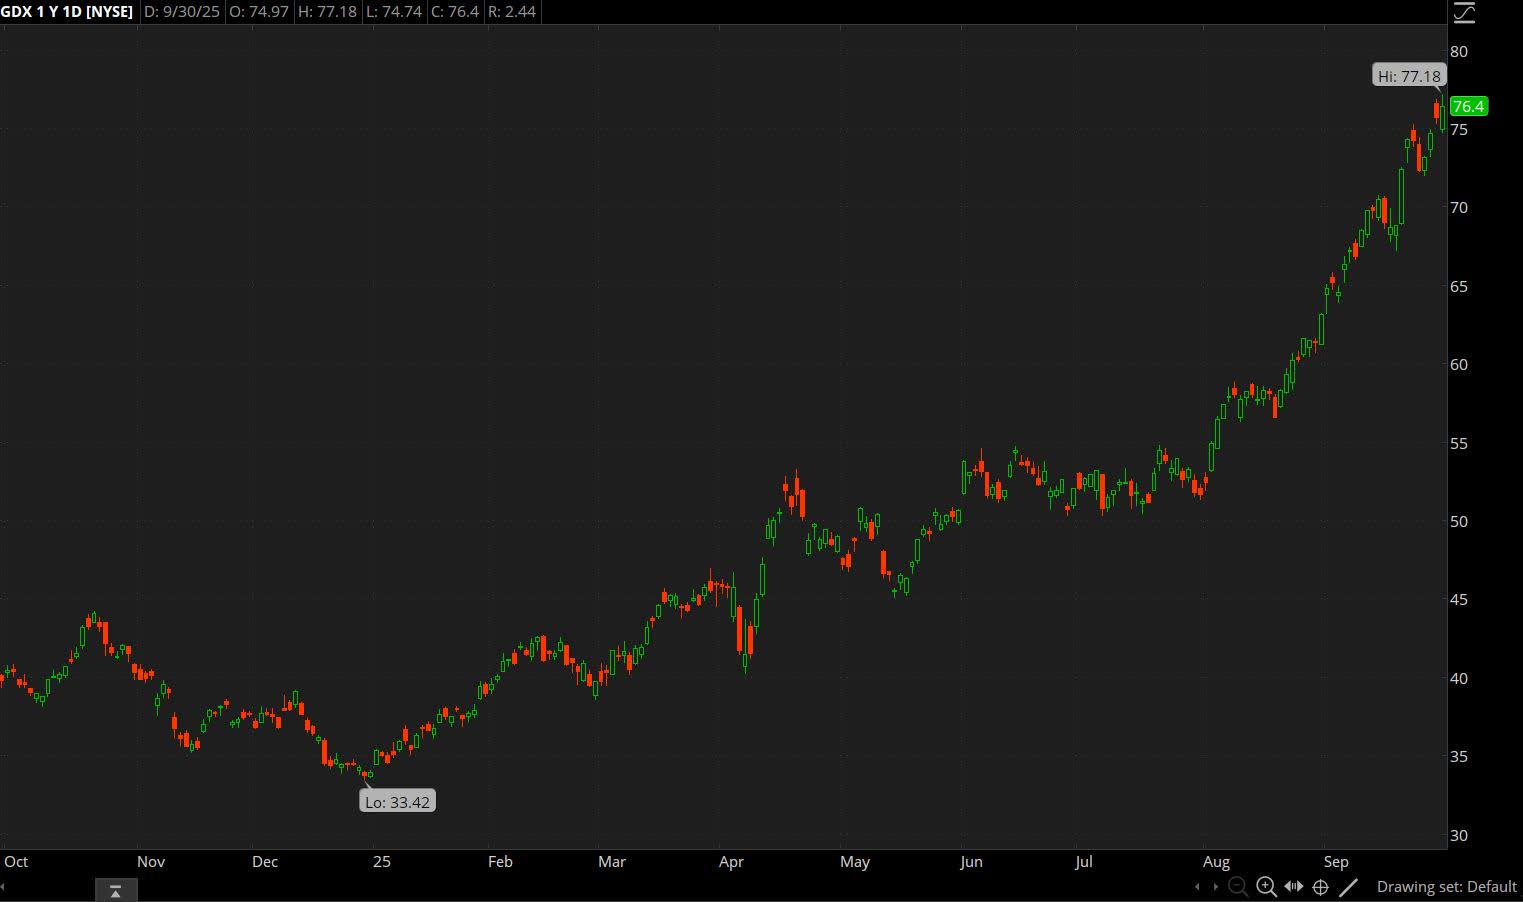Viewport: 1523px width, 902px height.
Task: Click the Lo: 33.42 marker label
Action: tap(397, 800)
